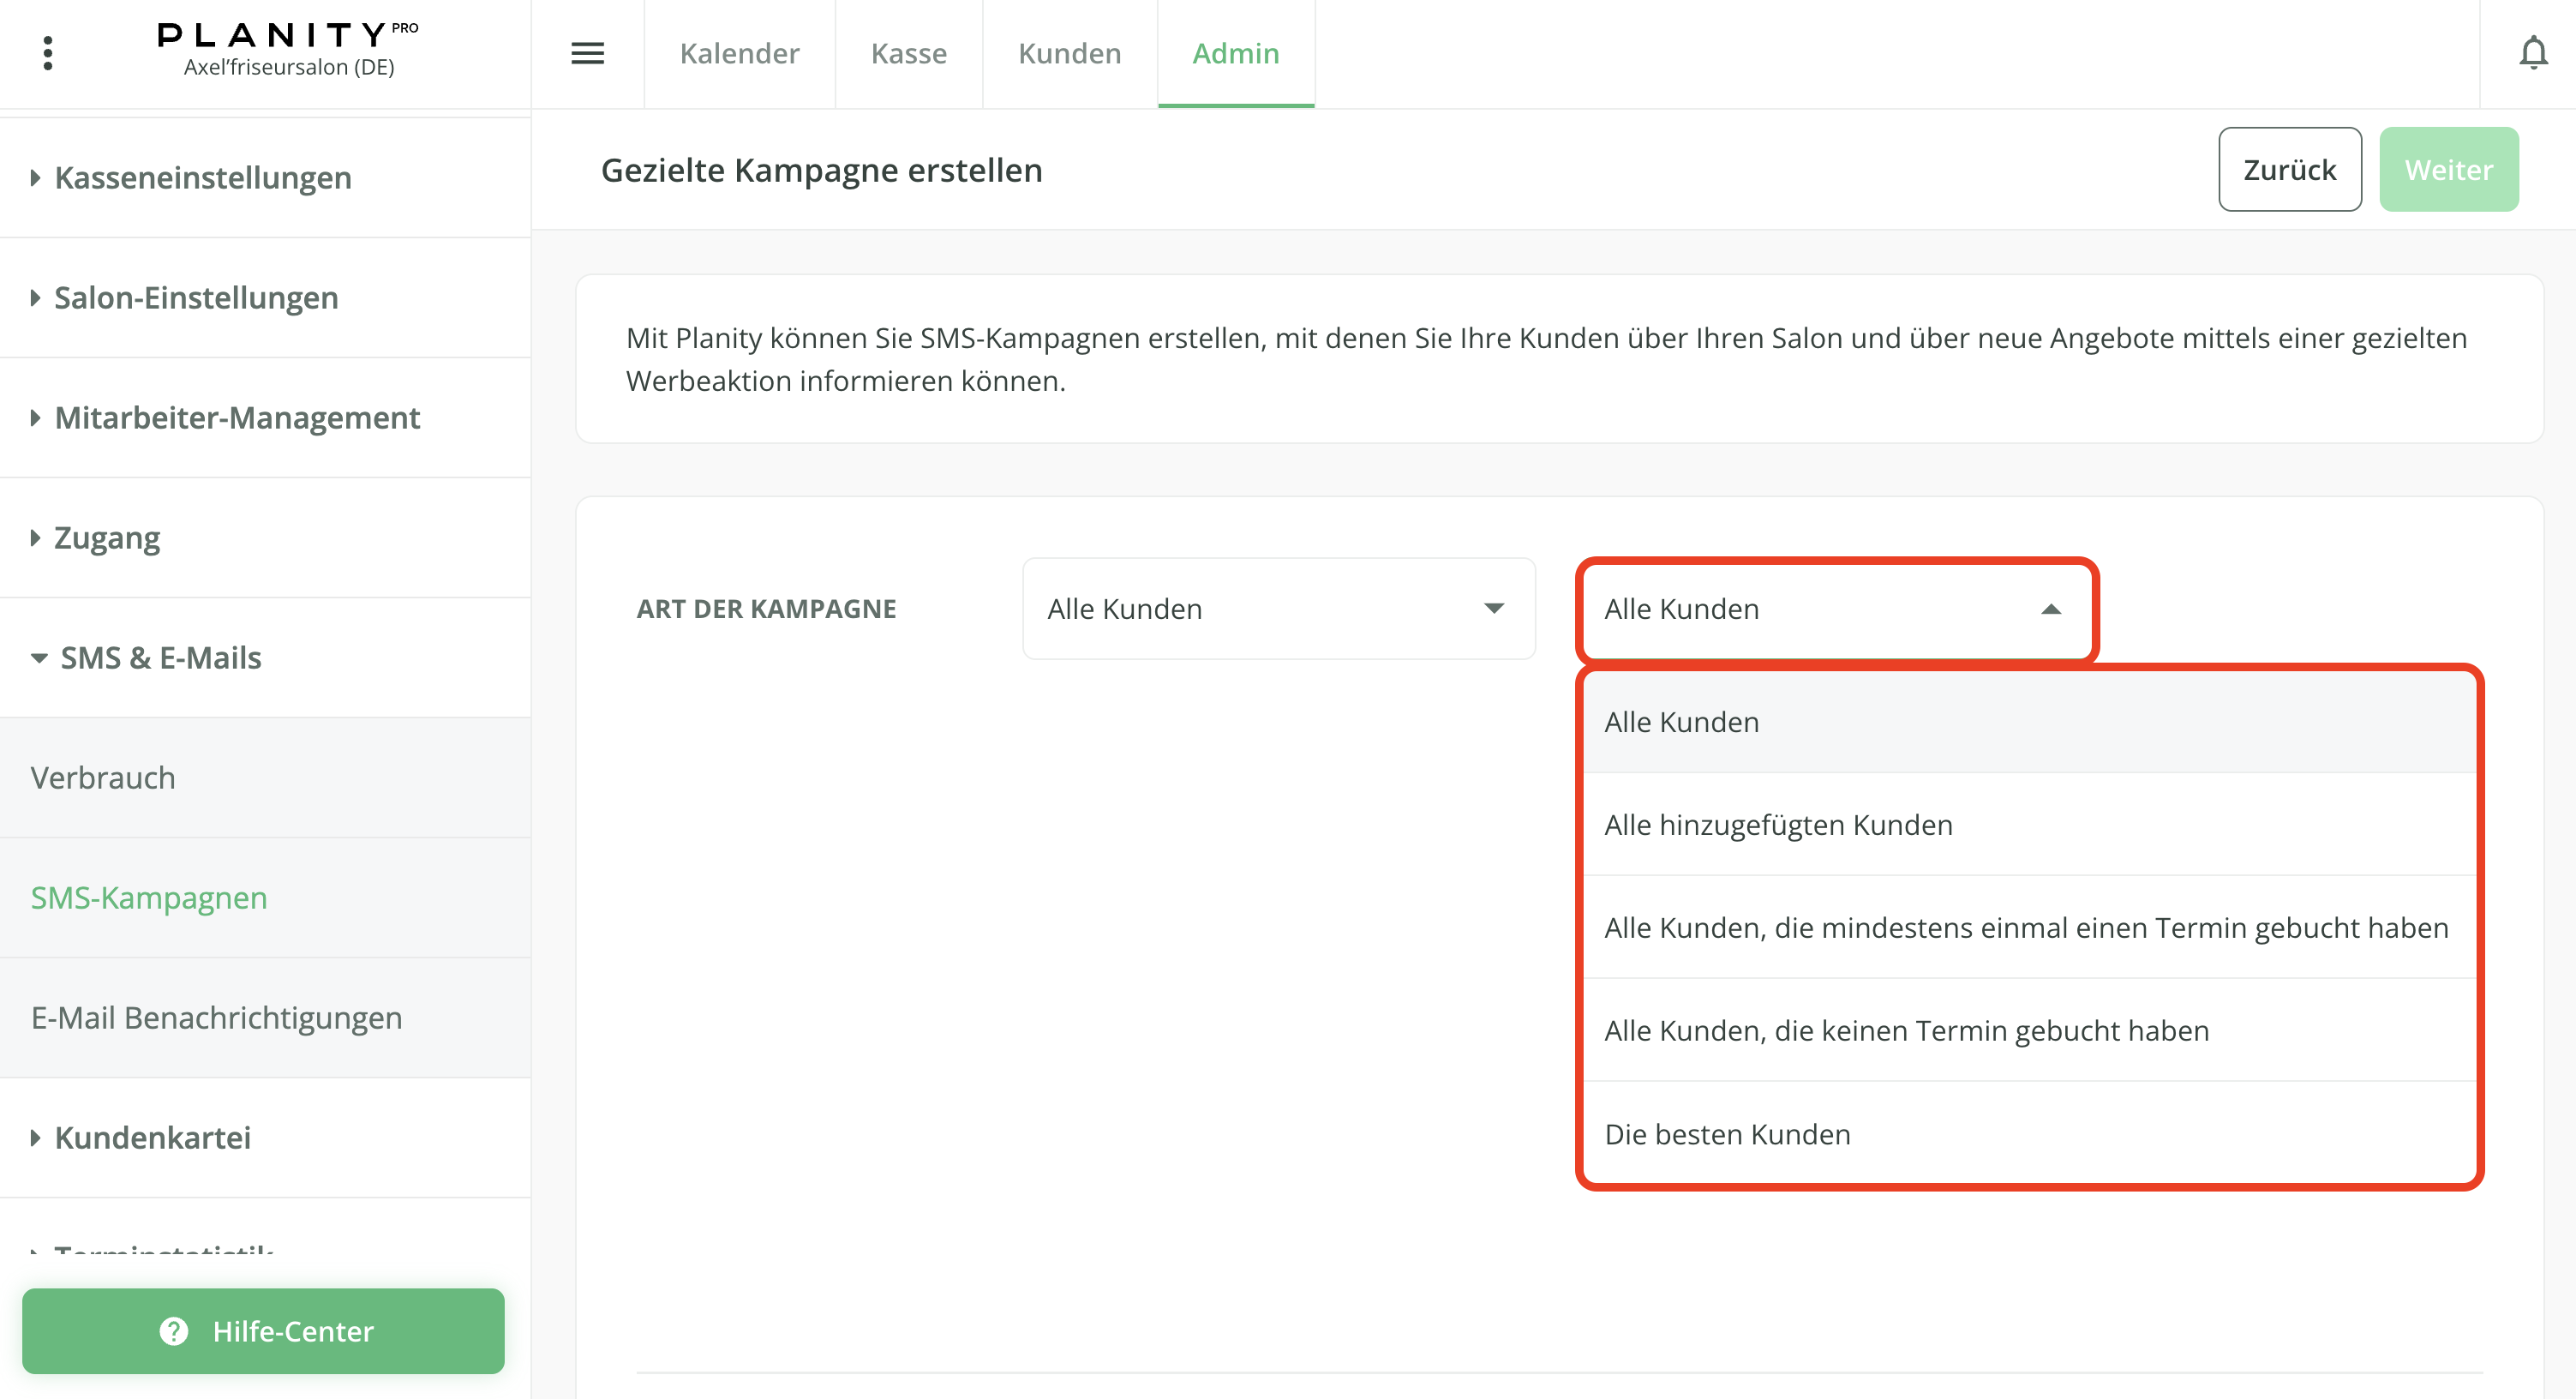This screenshot has width=2576, height=1399.
Task: Click the PLANITY PRO logo
Action: 288,48
